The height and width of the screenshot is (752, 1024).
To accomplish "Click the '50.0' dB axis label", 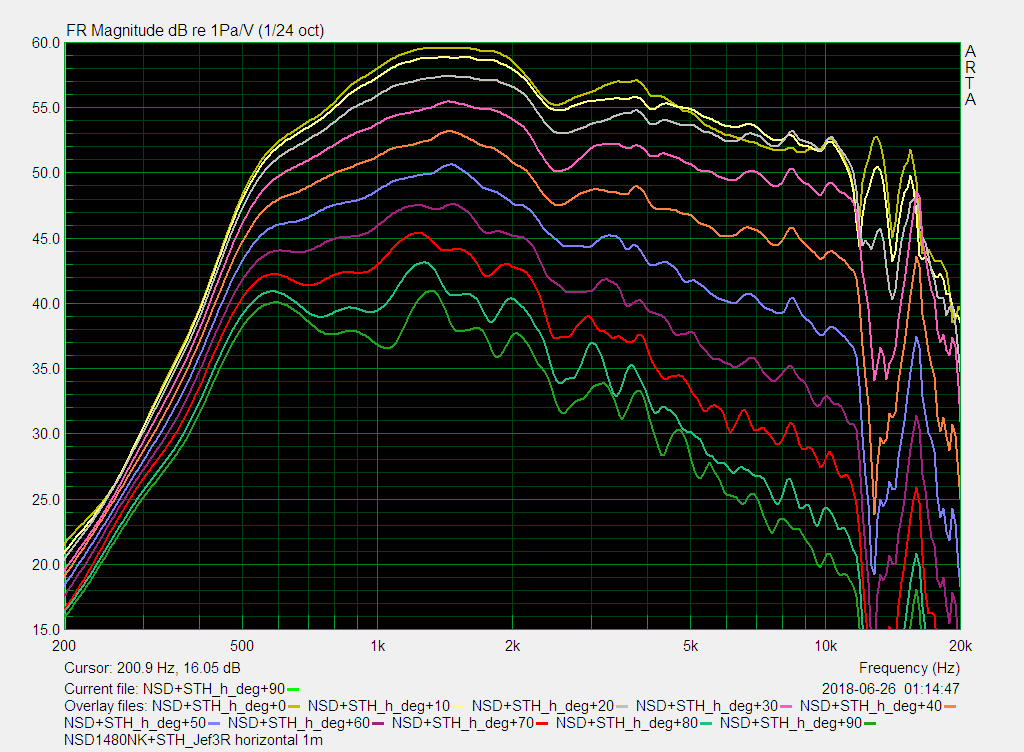I will pos(46,173).
